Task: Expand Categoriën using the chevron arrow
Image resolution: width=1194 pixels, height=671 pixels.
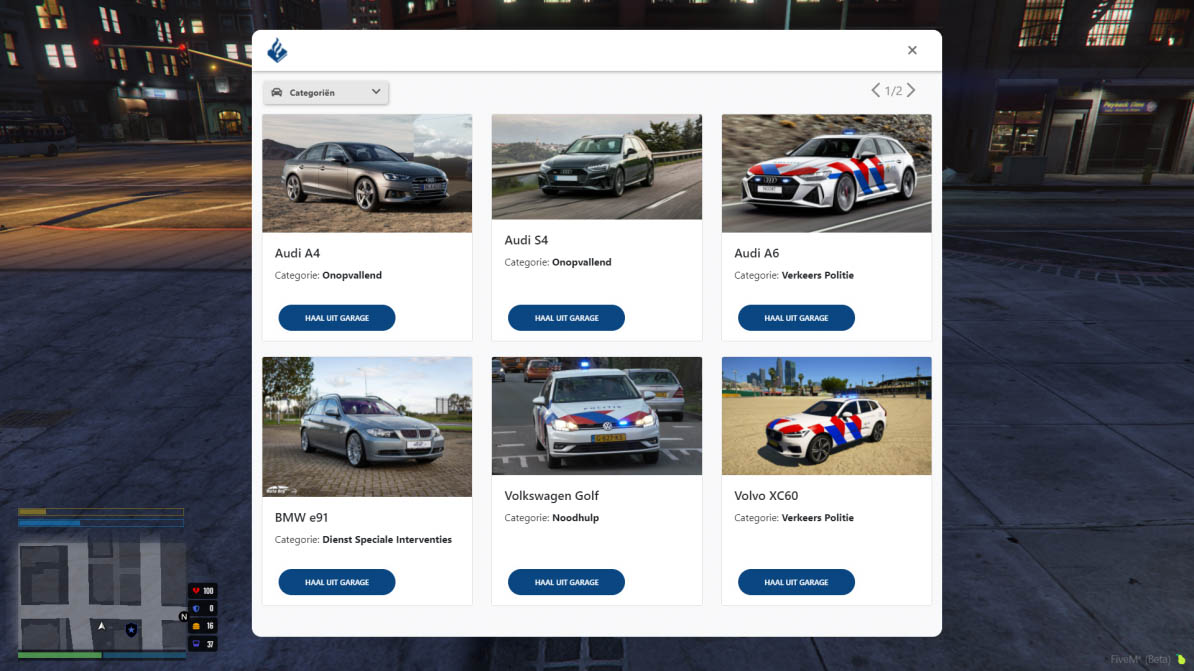Action: coord(376,91)
